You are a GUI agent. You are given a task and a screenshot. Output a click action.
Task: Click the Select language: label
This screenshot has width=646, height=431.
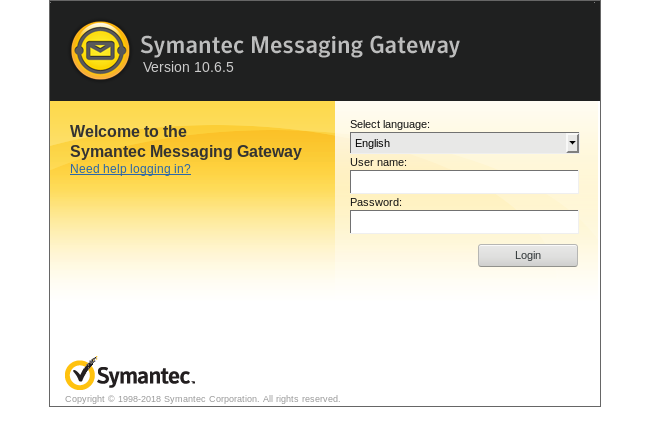tap(390, 124)
